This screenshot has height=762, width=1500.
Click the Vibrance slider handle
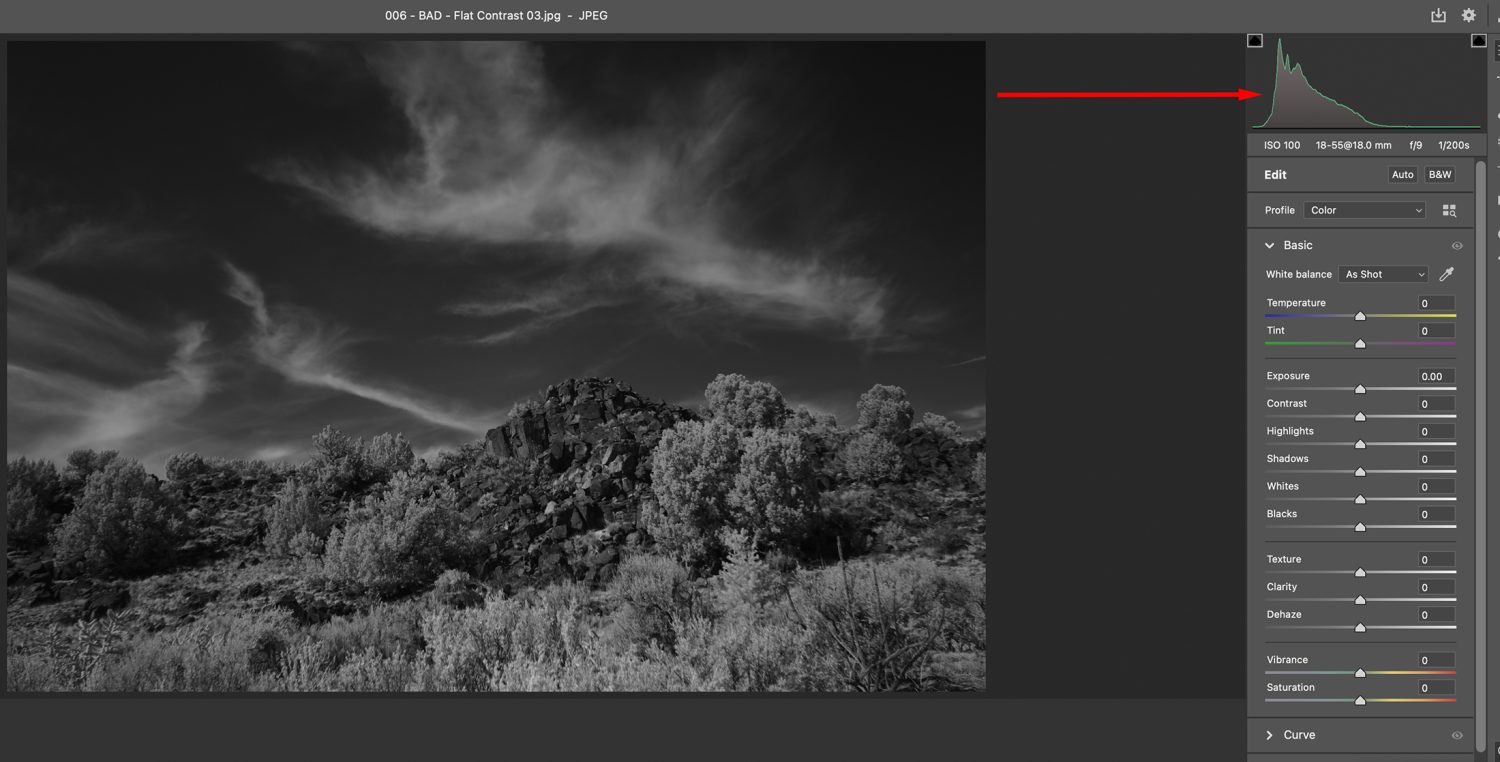coord(1360,673)
